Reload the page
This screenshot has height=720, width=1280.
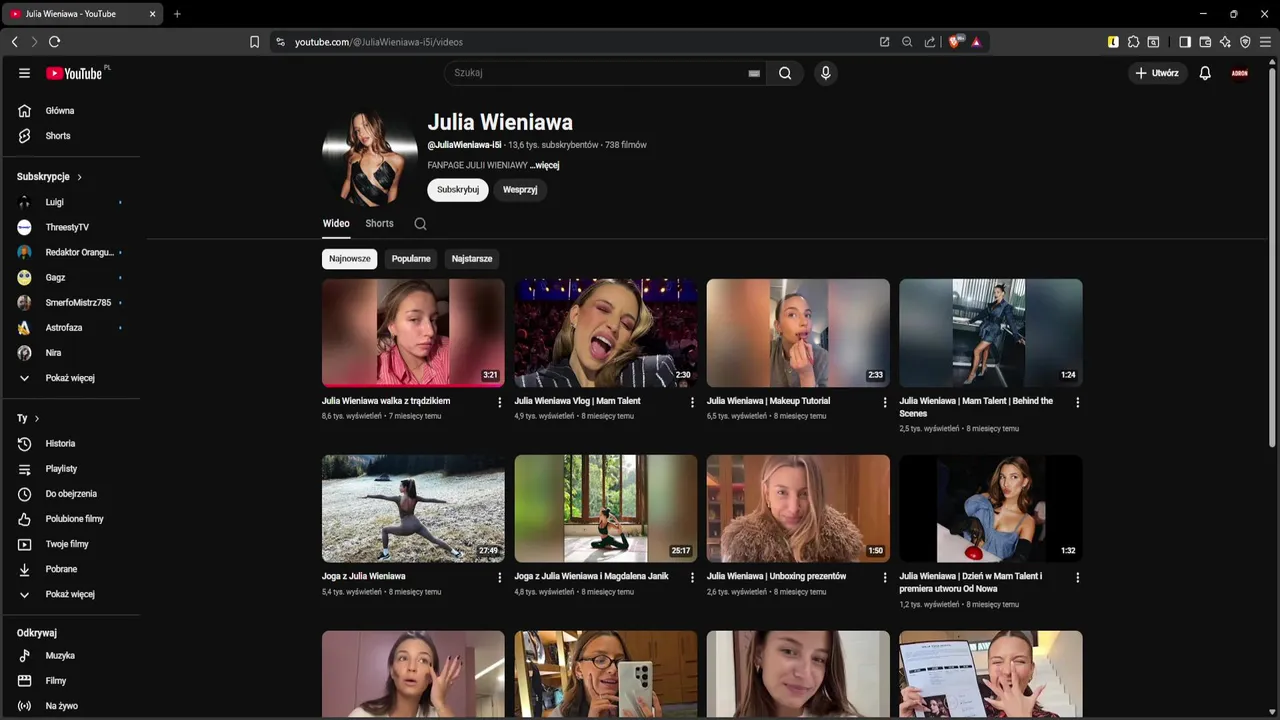(x=54, y=42)
